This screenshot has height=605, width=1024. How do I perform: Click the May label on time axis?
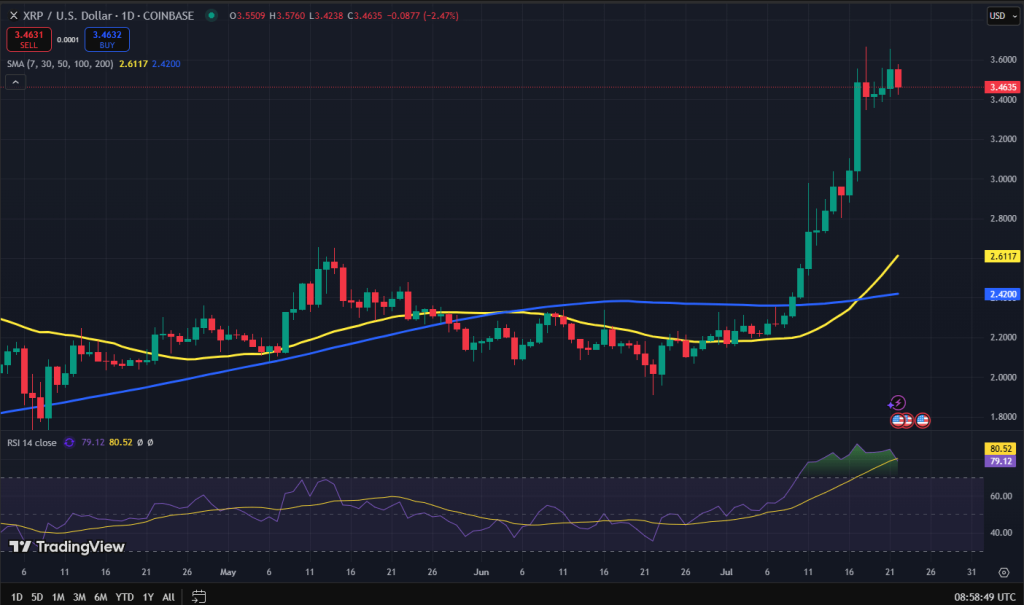pos(228,572)
